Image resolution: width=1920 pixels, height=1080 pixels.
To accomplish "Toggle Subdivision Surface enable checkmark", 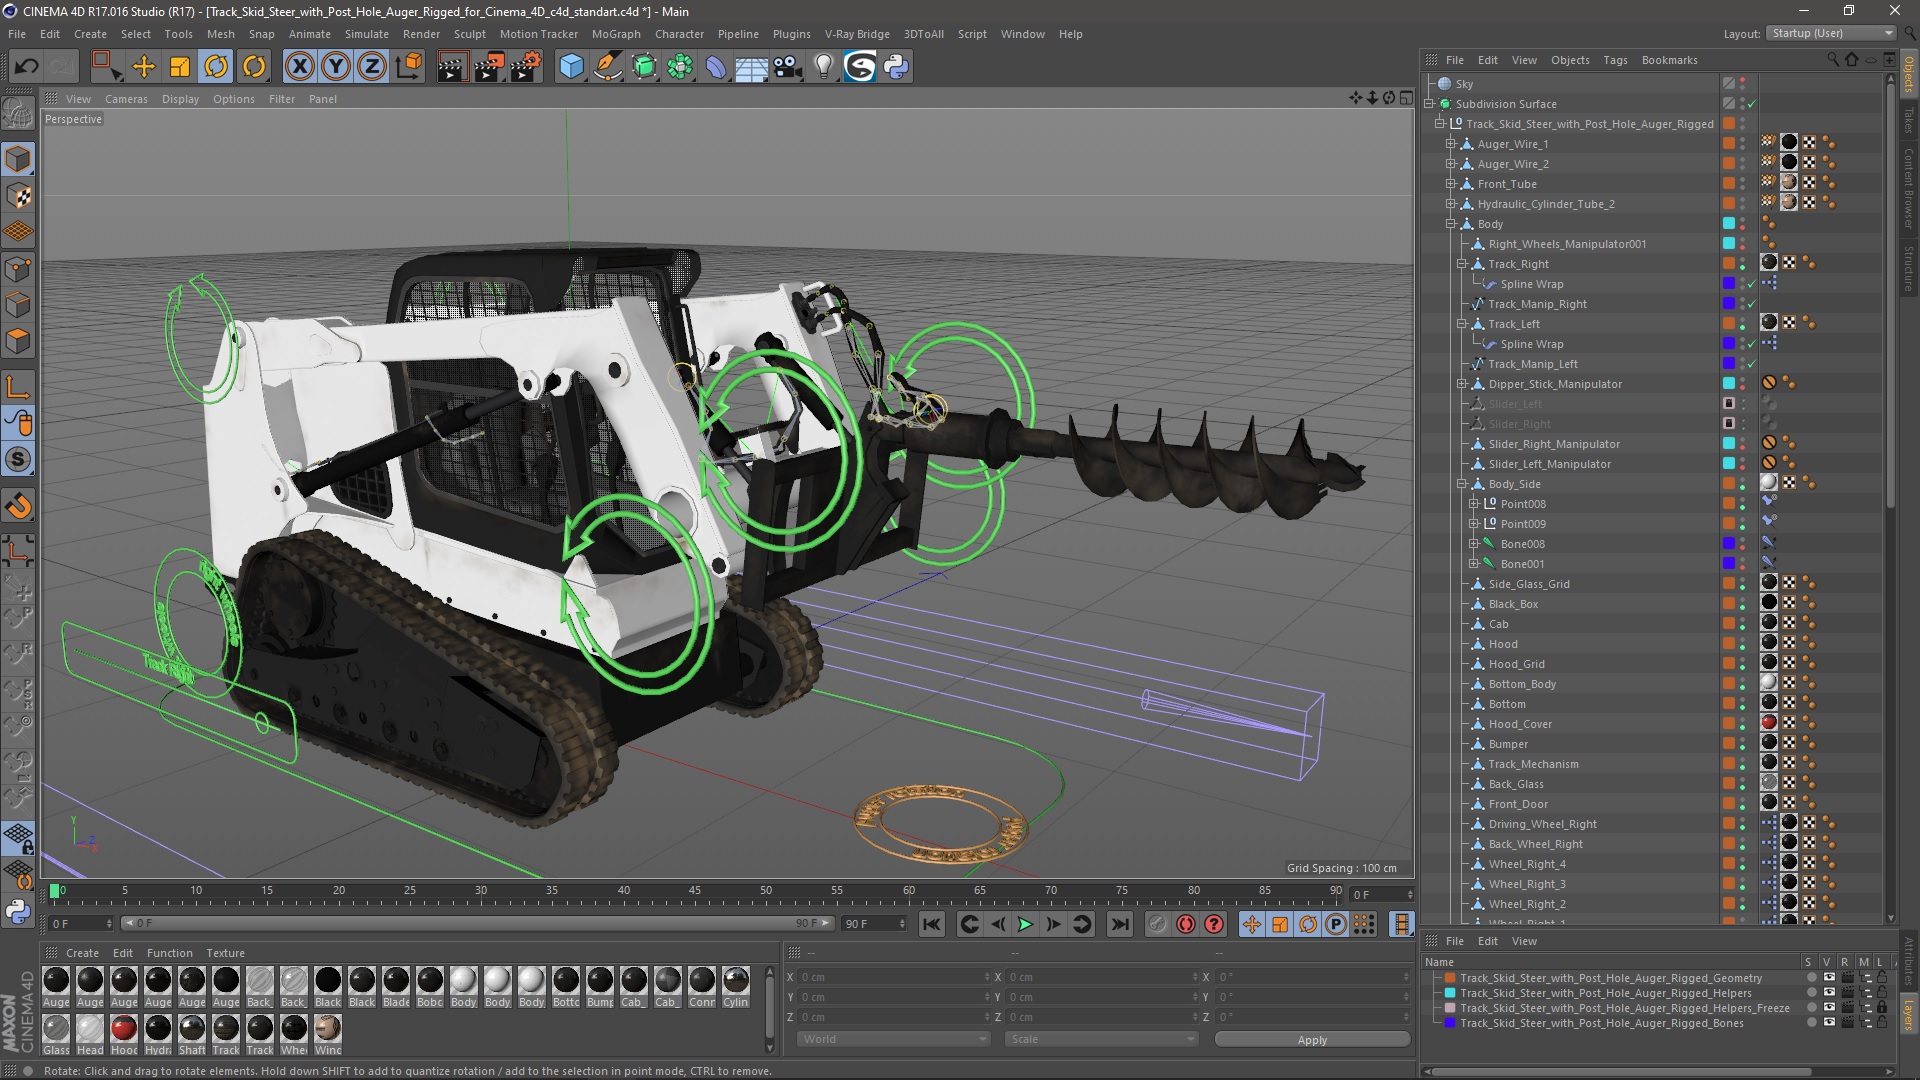I will pyautogui.click(x=1752, y=104).
